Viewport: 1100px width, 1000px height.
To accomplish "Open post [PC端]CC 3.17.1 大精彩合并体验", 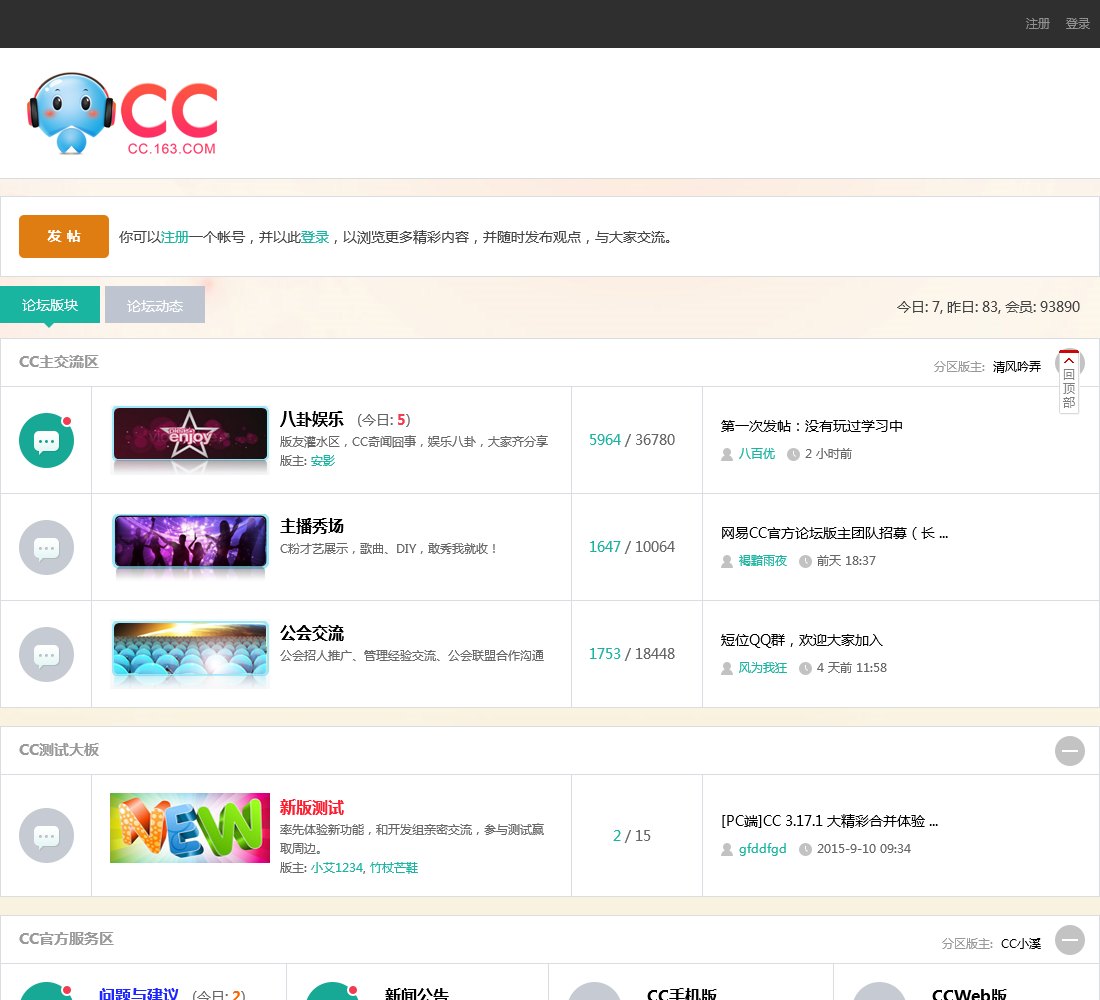I will [829, 821].
